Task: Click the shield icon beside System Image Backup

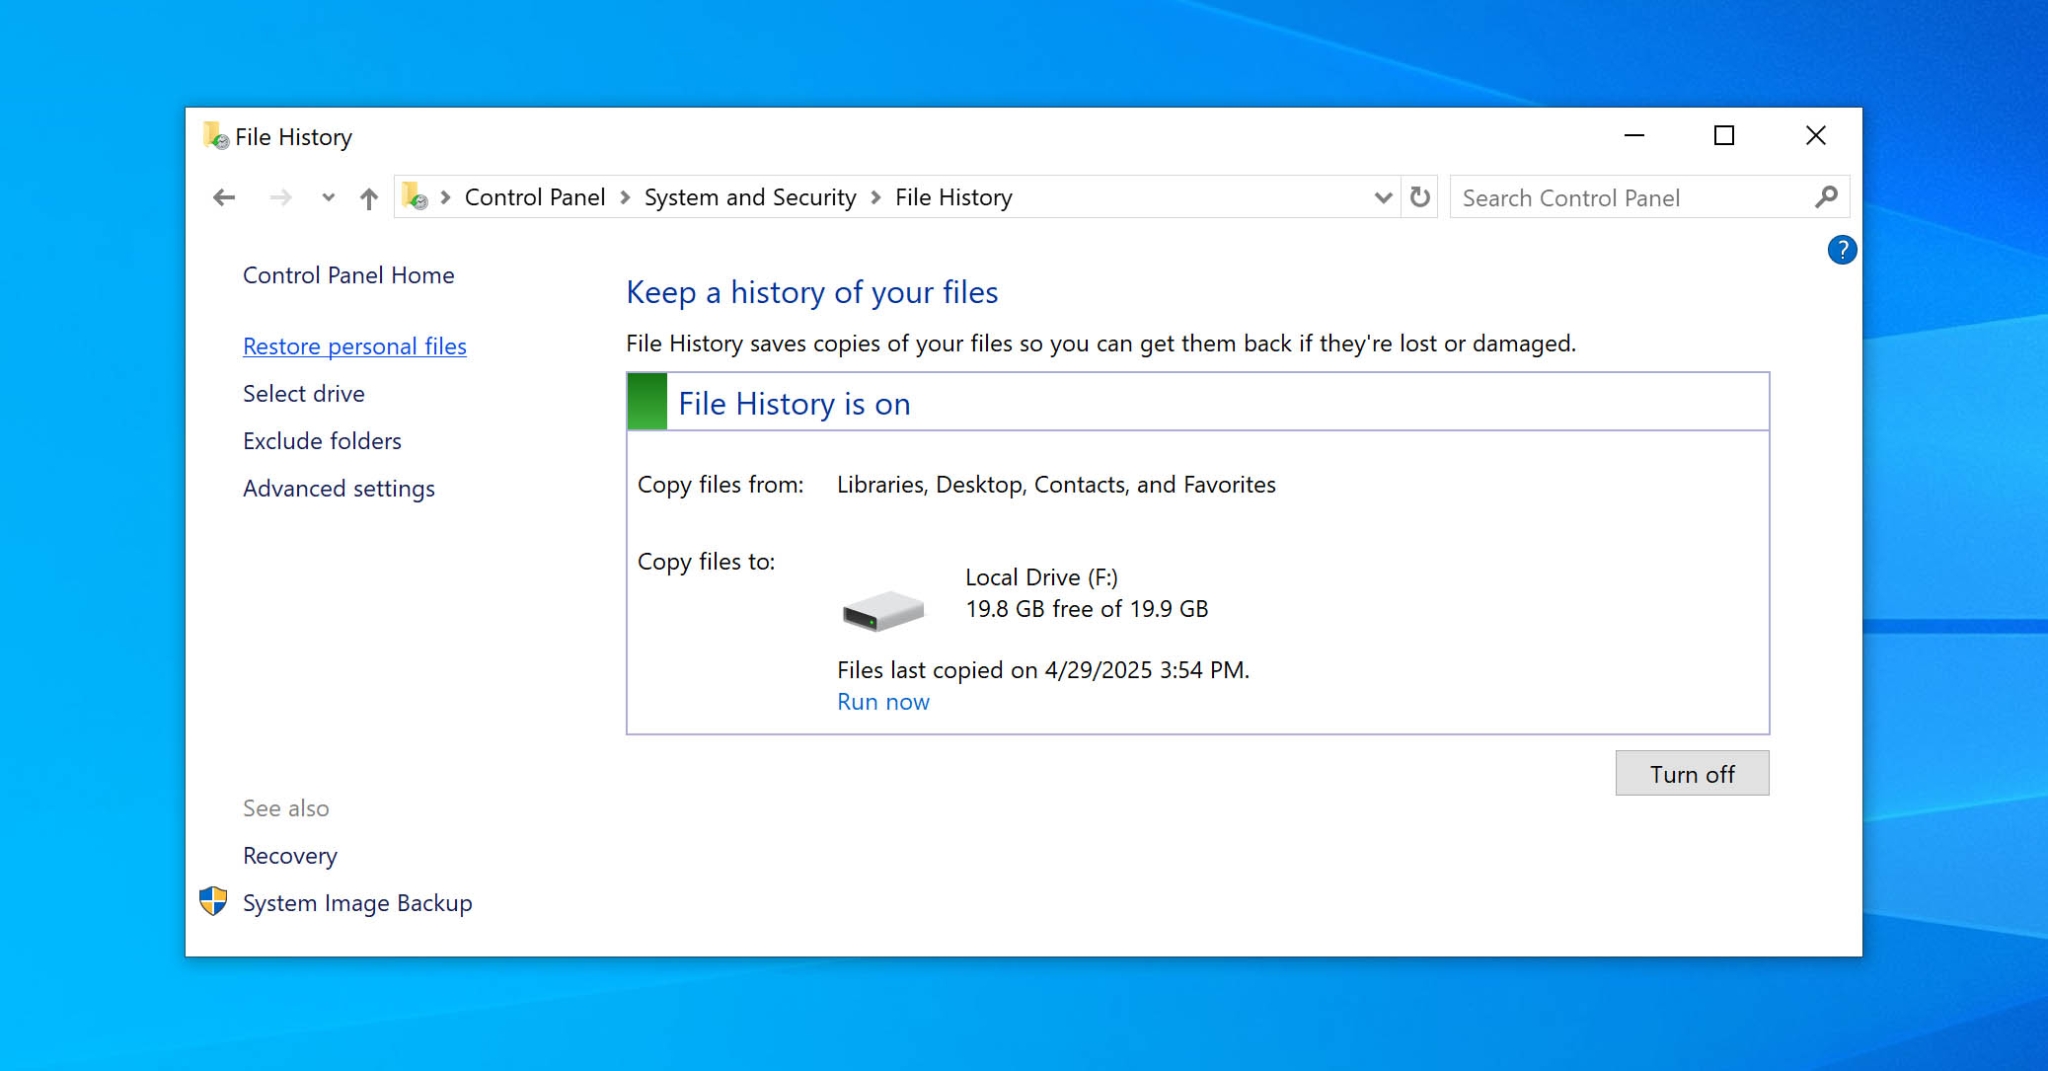Action: point(213,901)
